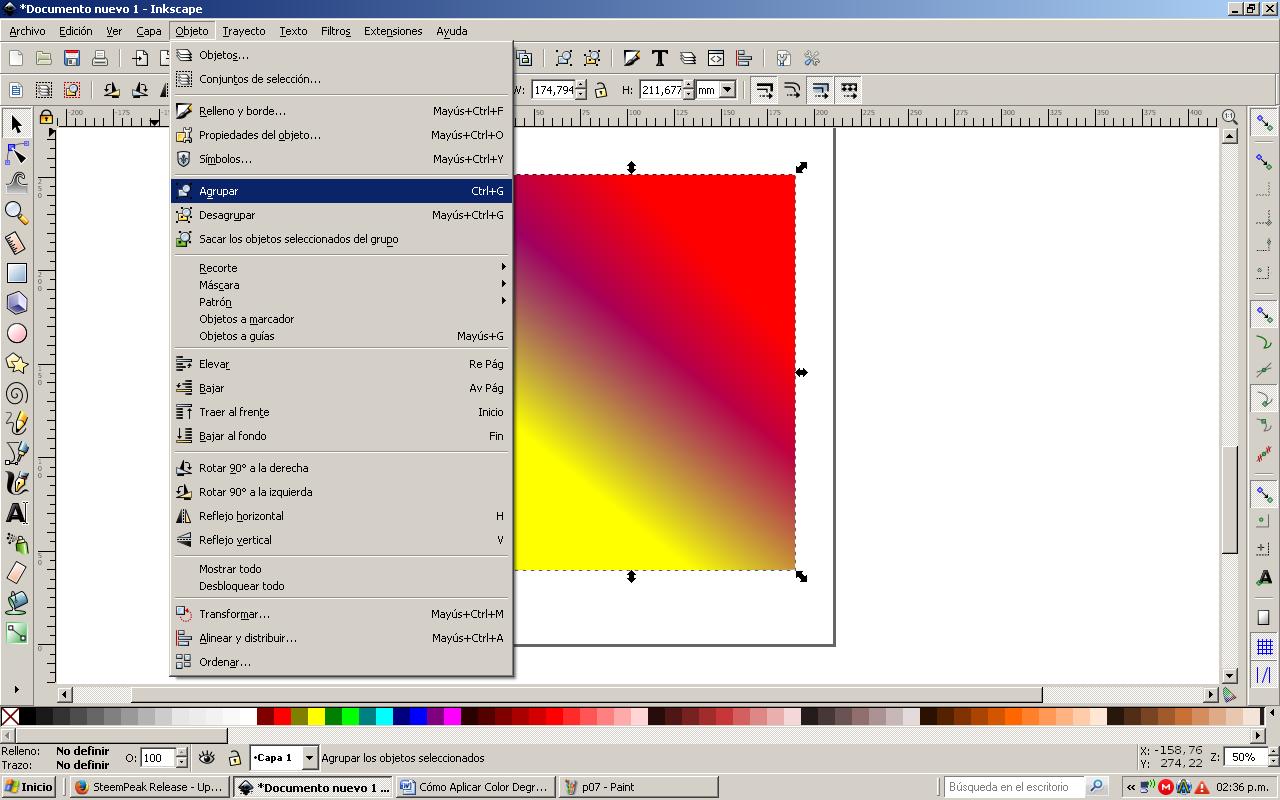Choose Agrupar from Objeto menu
1280x800 pixels.
click(x=341, y=191)
